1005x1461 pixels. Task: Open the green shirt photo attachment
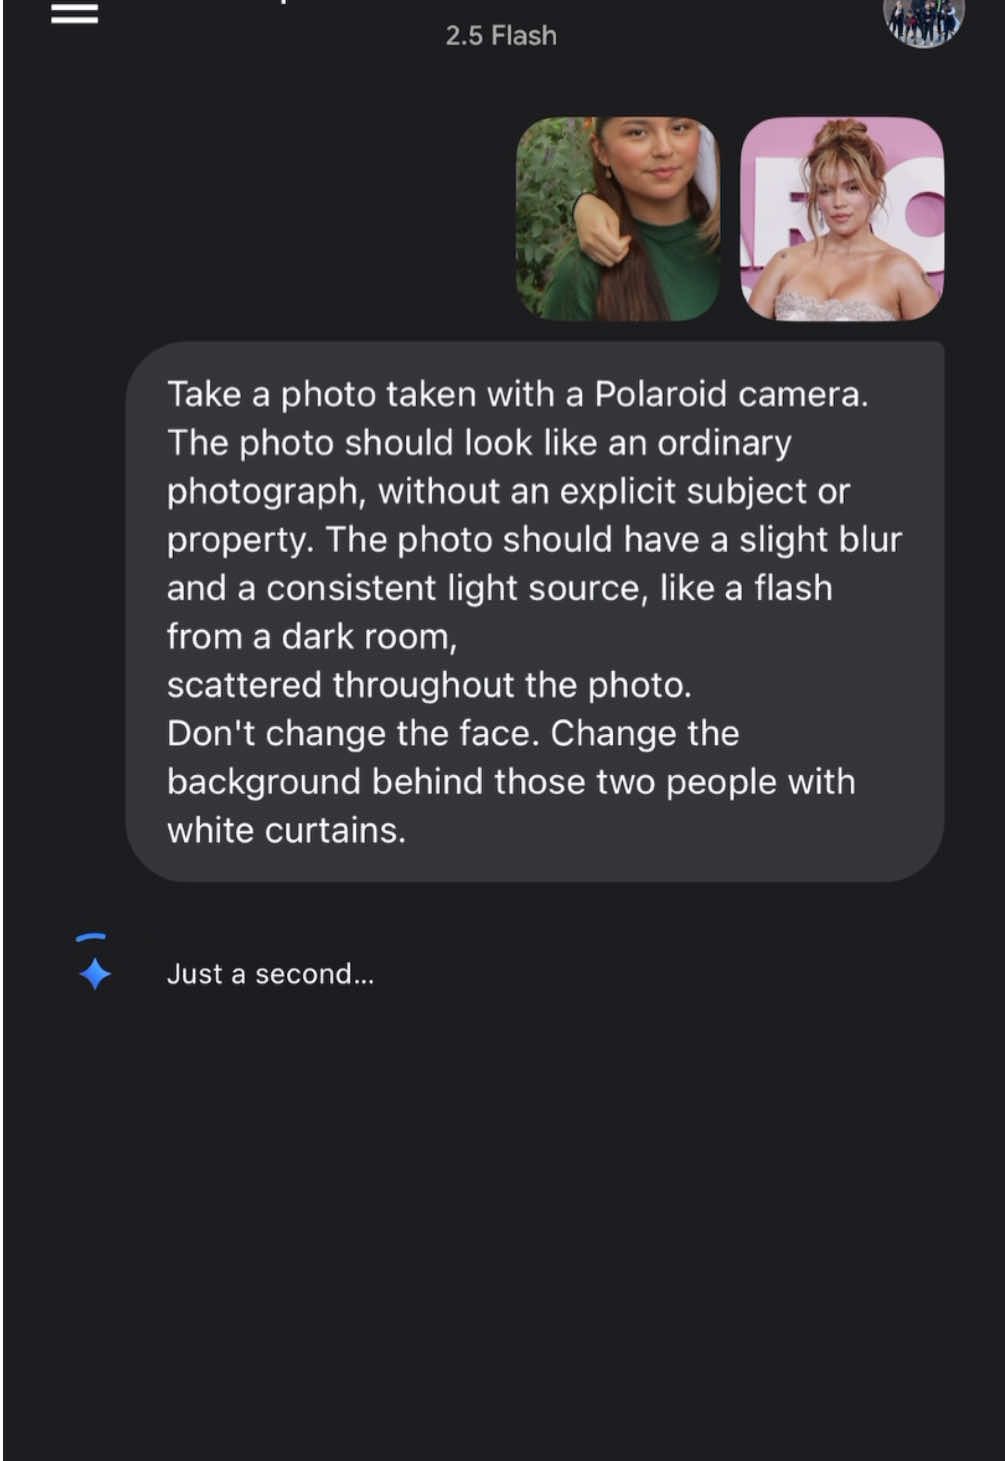(x=617, y=219)
